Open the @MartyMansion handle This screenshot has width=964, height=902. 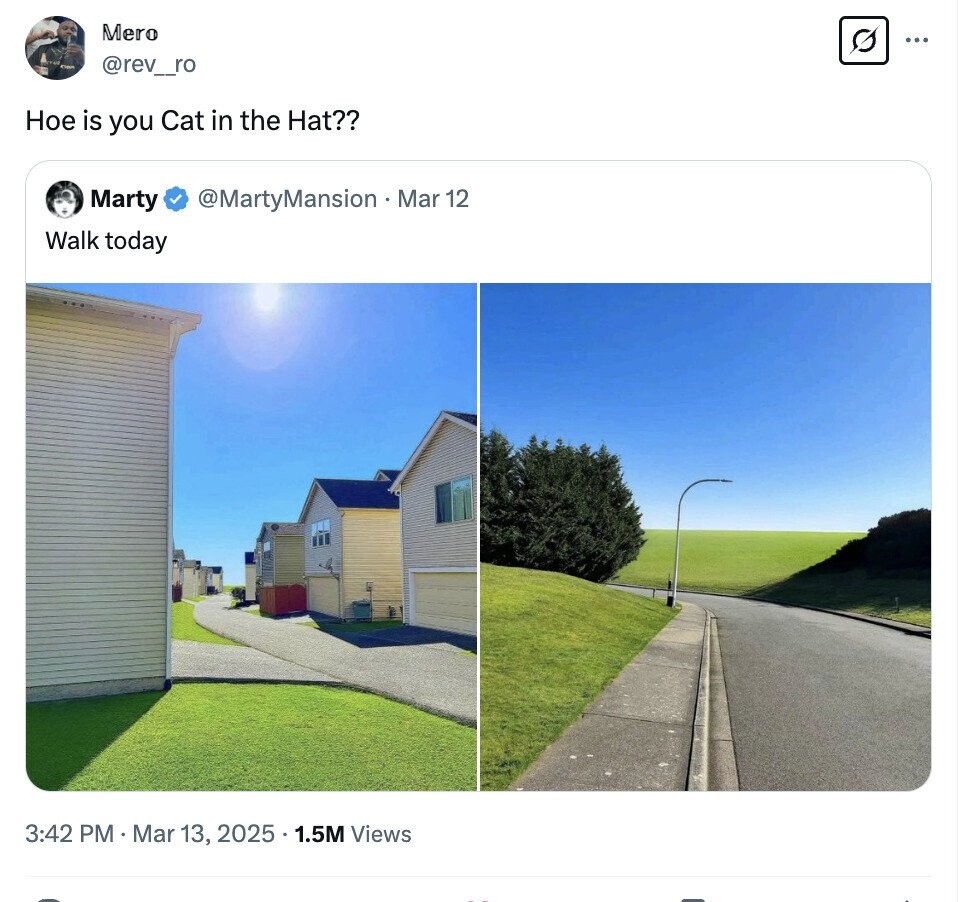287,199
